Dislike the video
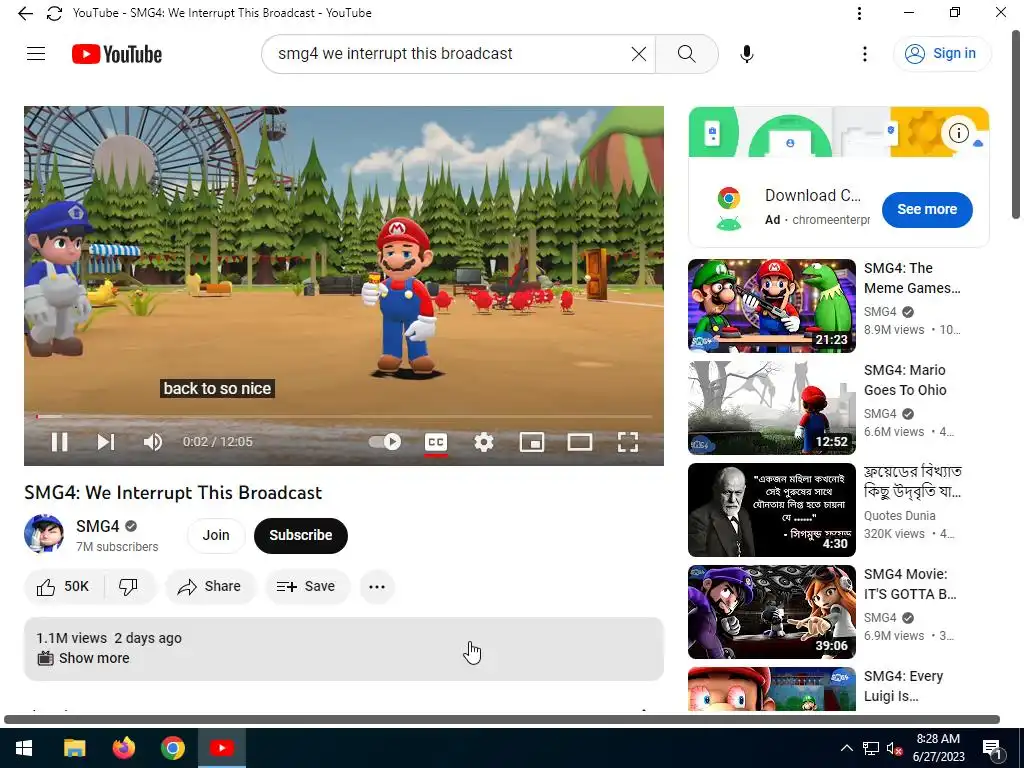Viewport: 1024px width, 768px height. point(129,586)
